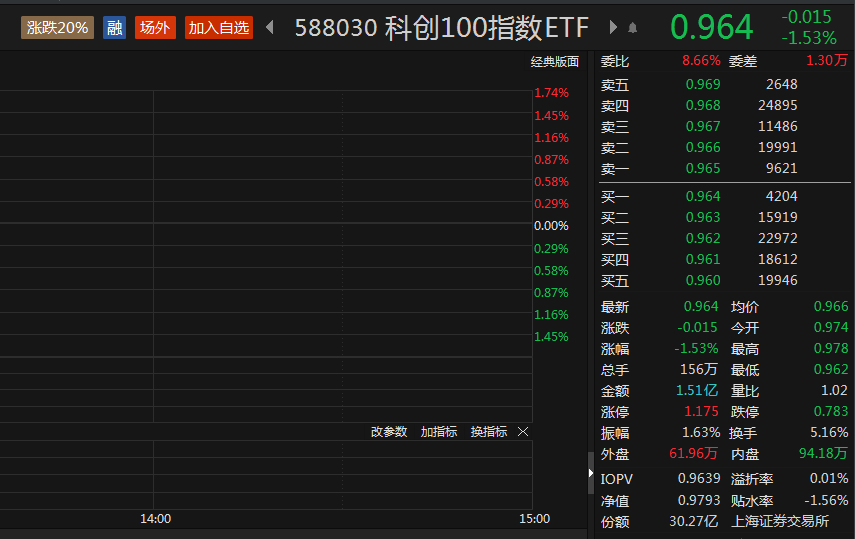Viewport: 855px width, 539px height.
Task: Click the 卖五 ask price 0.969
Action: coord(702,84)
